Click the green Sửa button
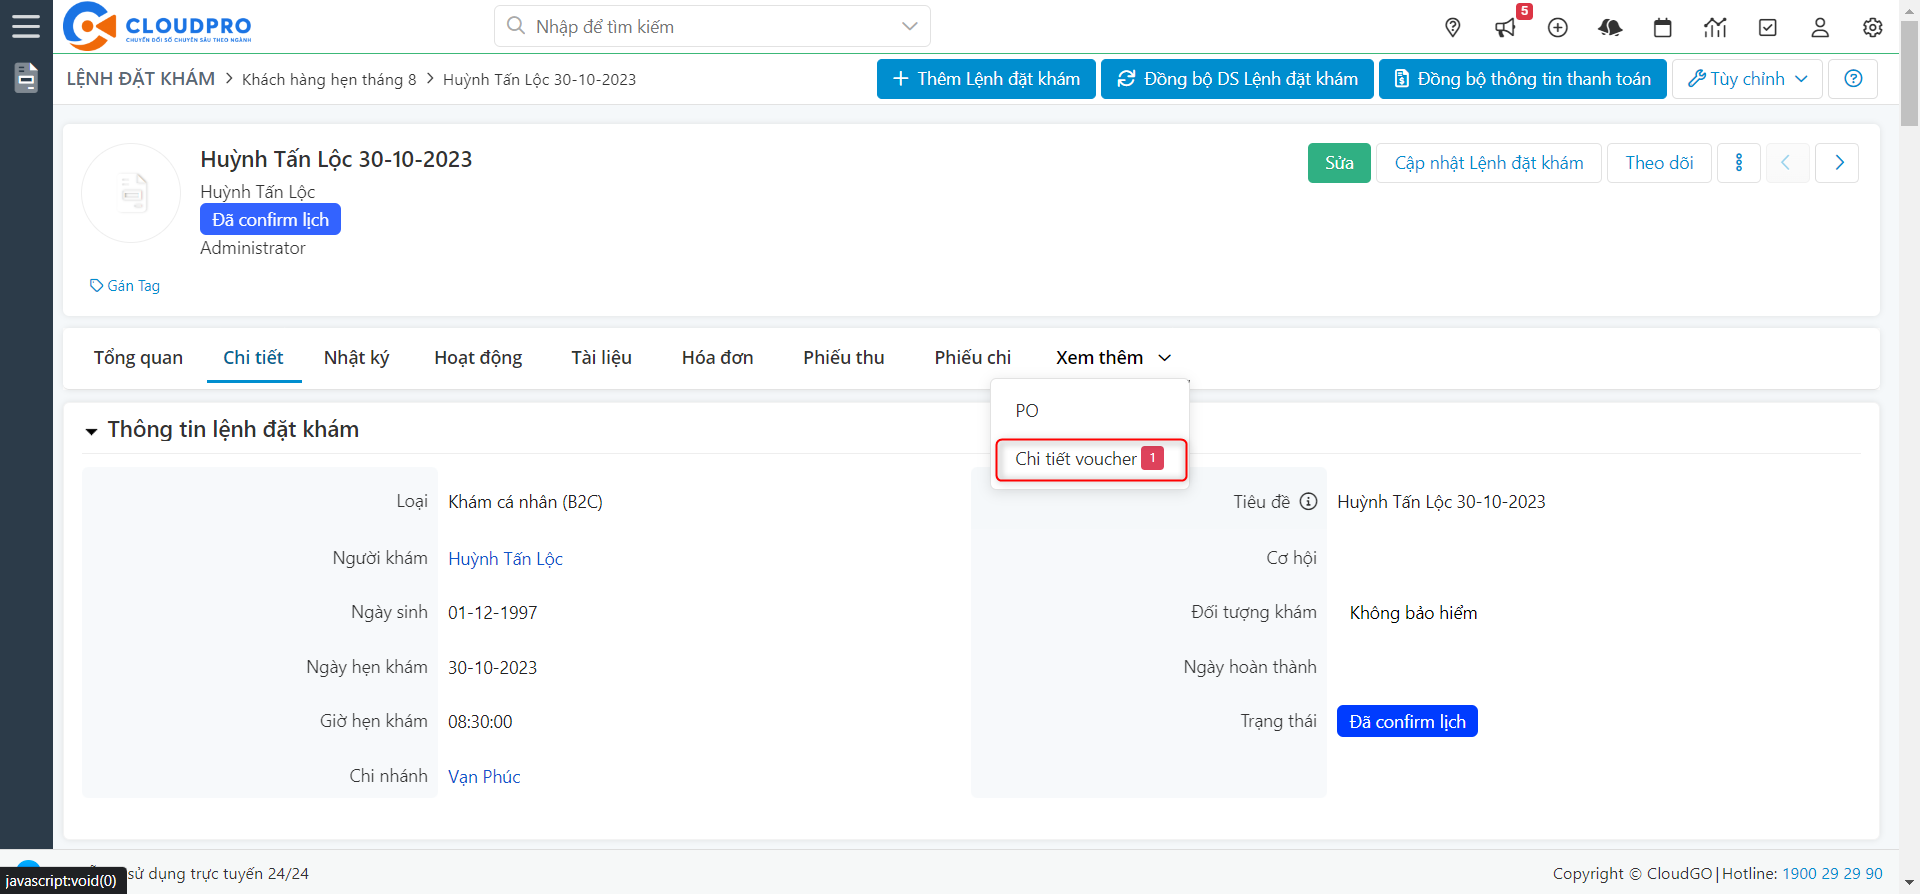 [1339, 163]
